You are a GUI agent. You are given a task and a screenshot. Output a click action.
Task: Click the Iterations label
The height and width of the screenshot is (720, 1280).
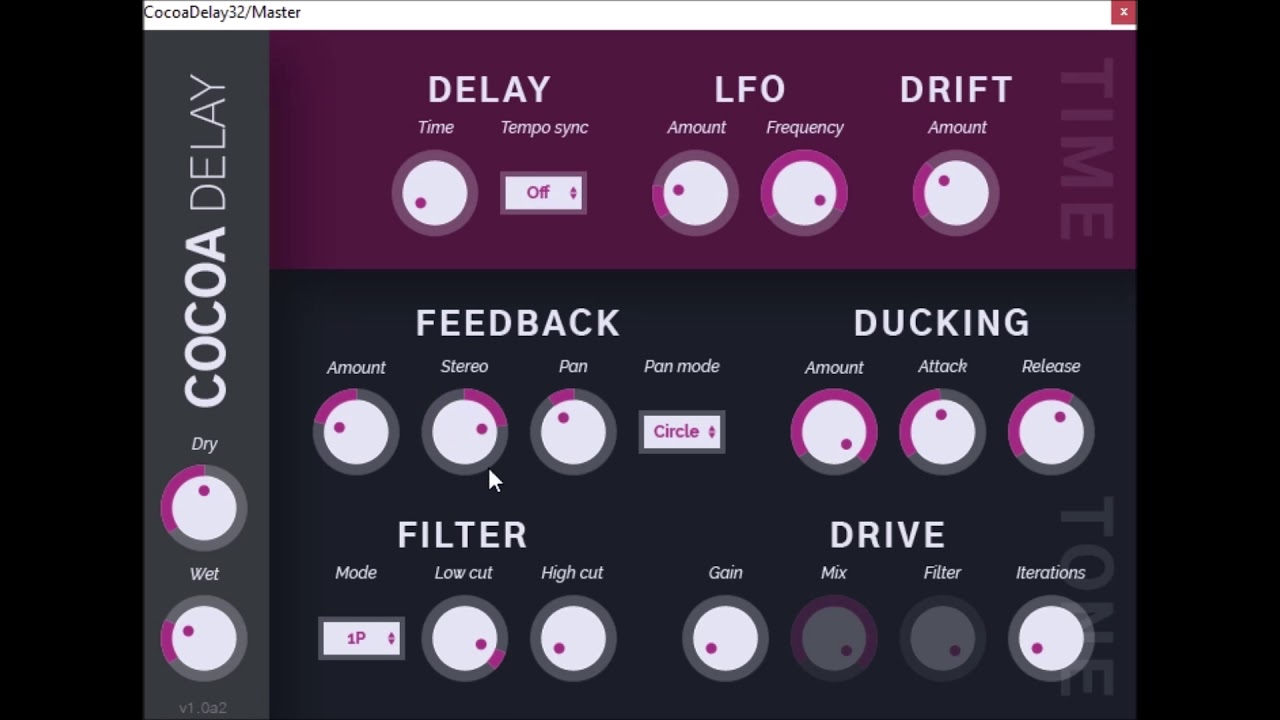tap(1051, 573)
